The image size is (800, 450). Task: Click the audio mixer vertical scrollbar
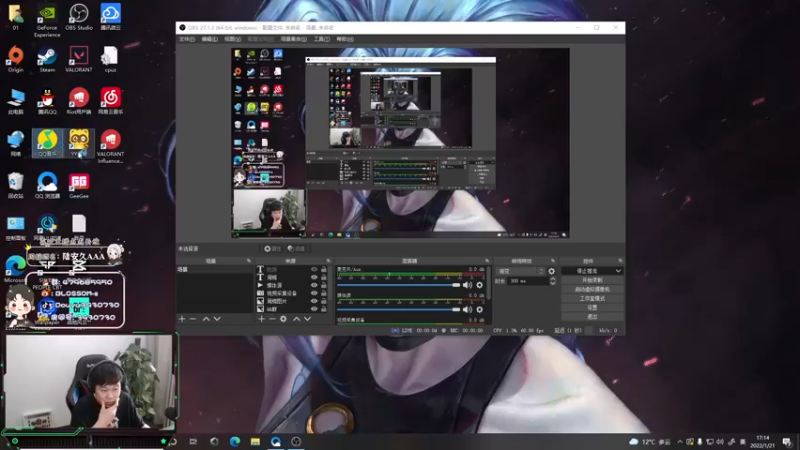coord(489,283)
